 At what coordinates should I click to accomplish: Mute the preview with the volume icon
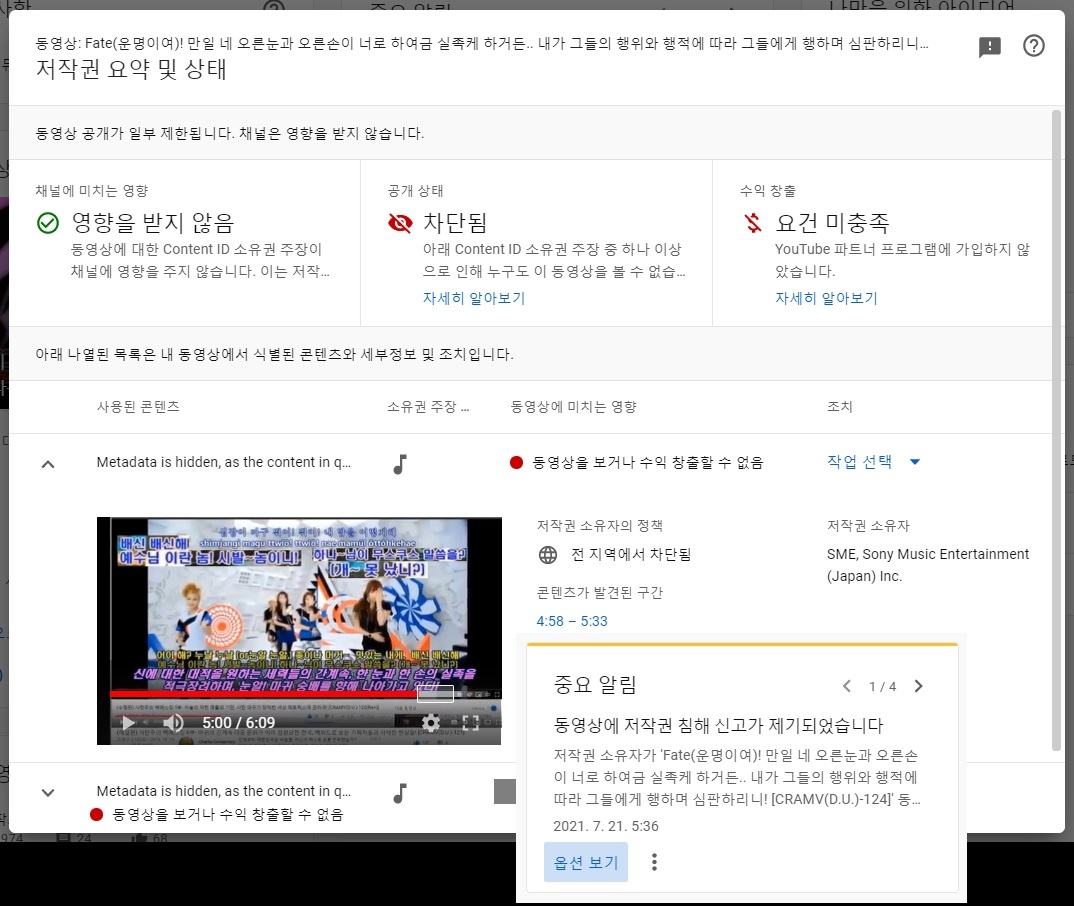click(x=173, y=722)
